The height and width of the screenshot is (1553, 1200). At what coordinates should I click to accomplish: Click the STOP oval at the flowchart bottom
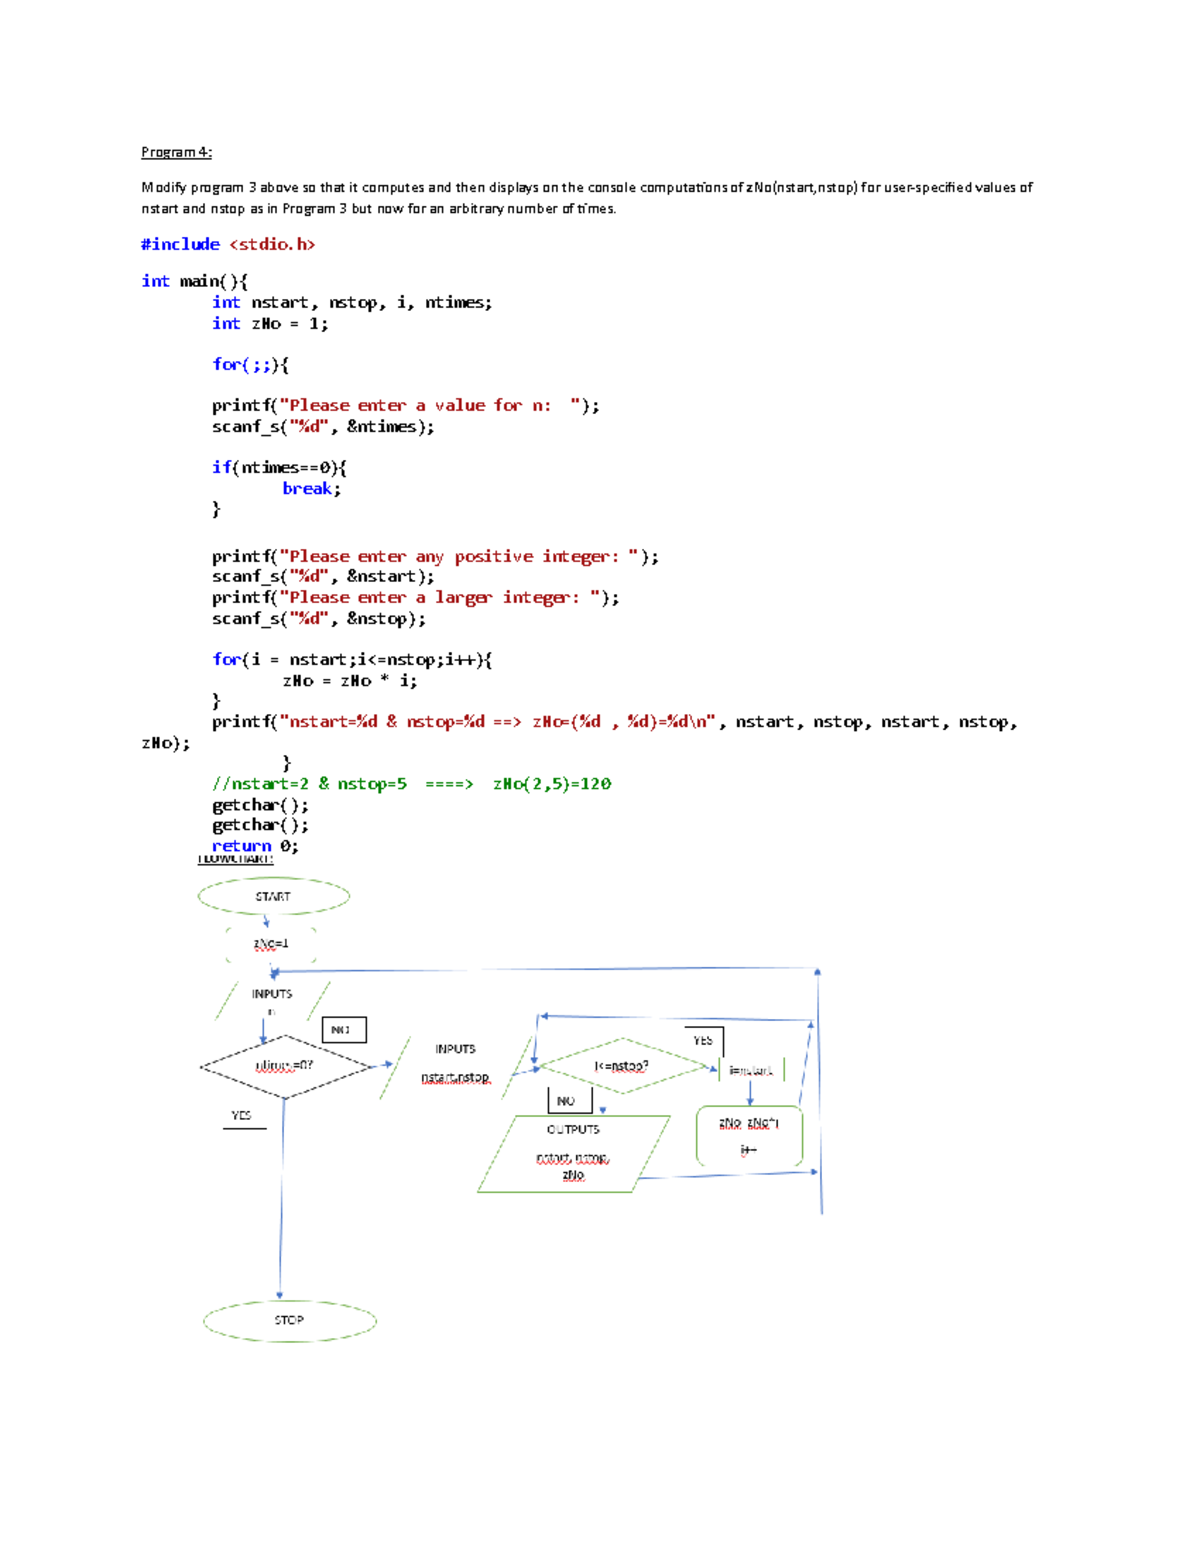point(289,1320)
